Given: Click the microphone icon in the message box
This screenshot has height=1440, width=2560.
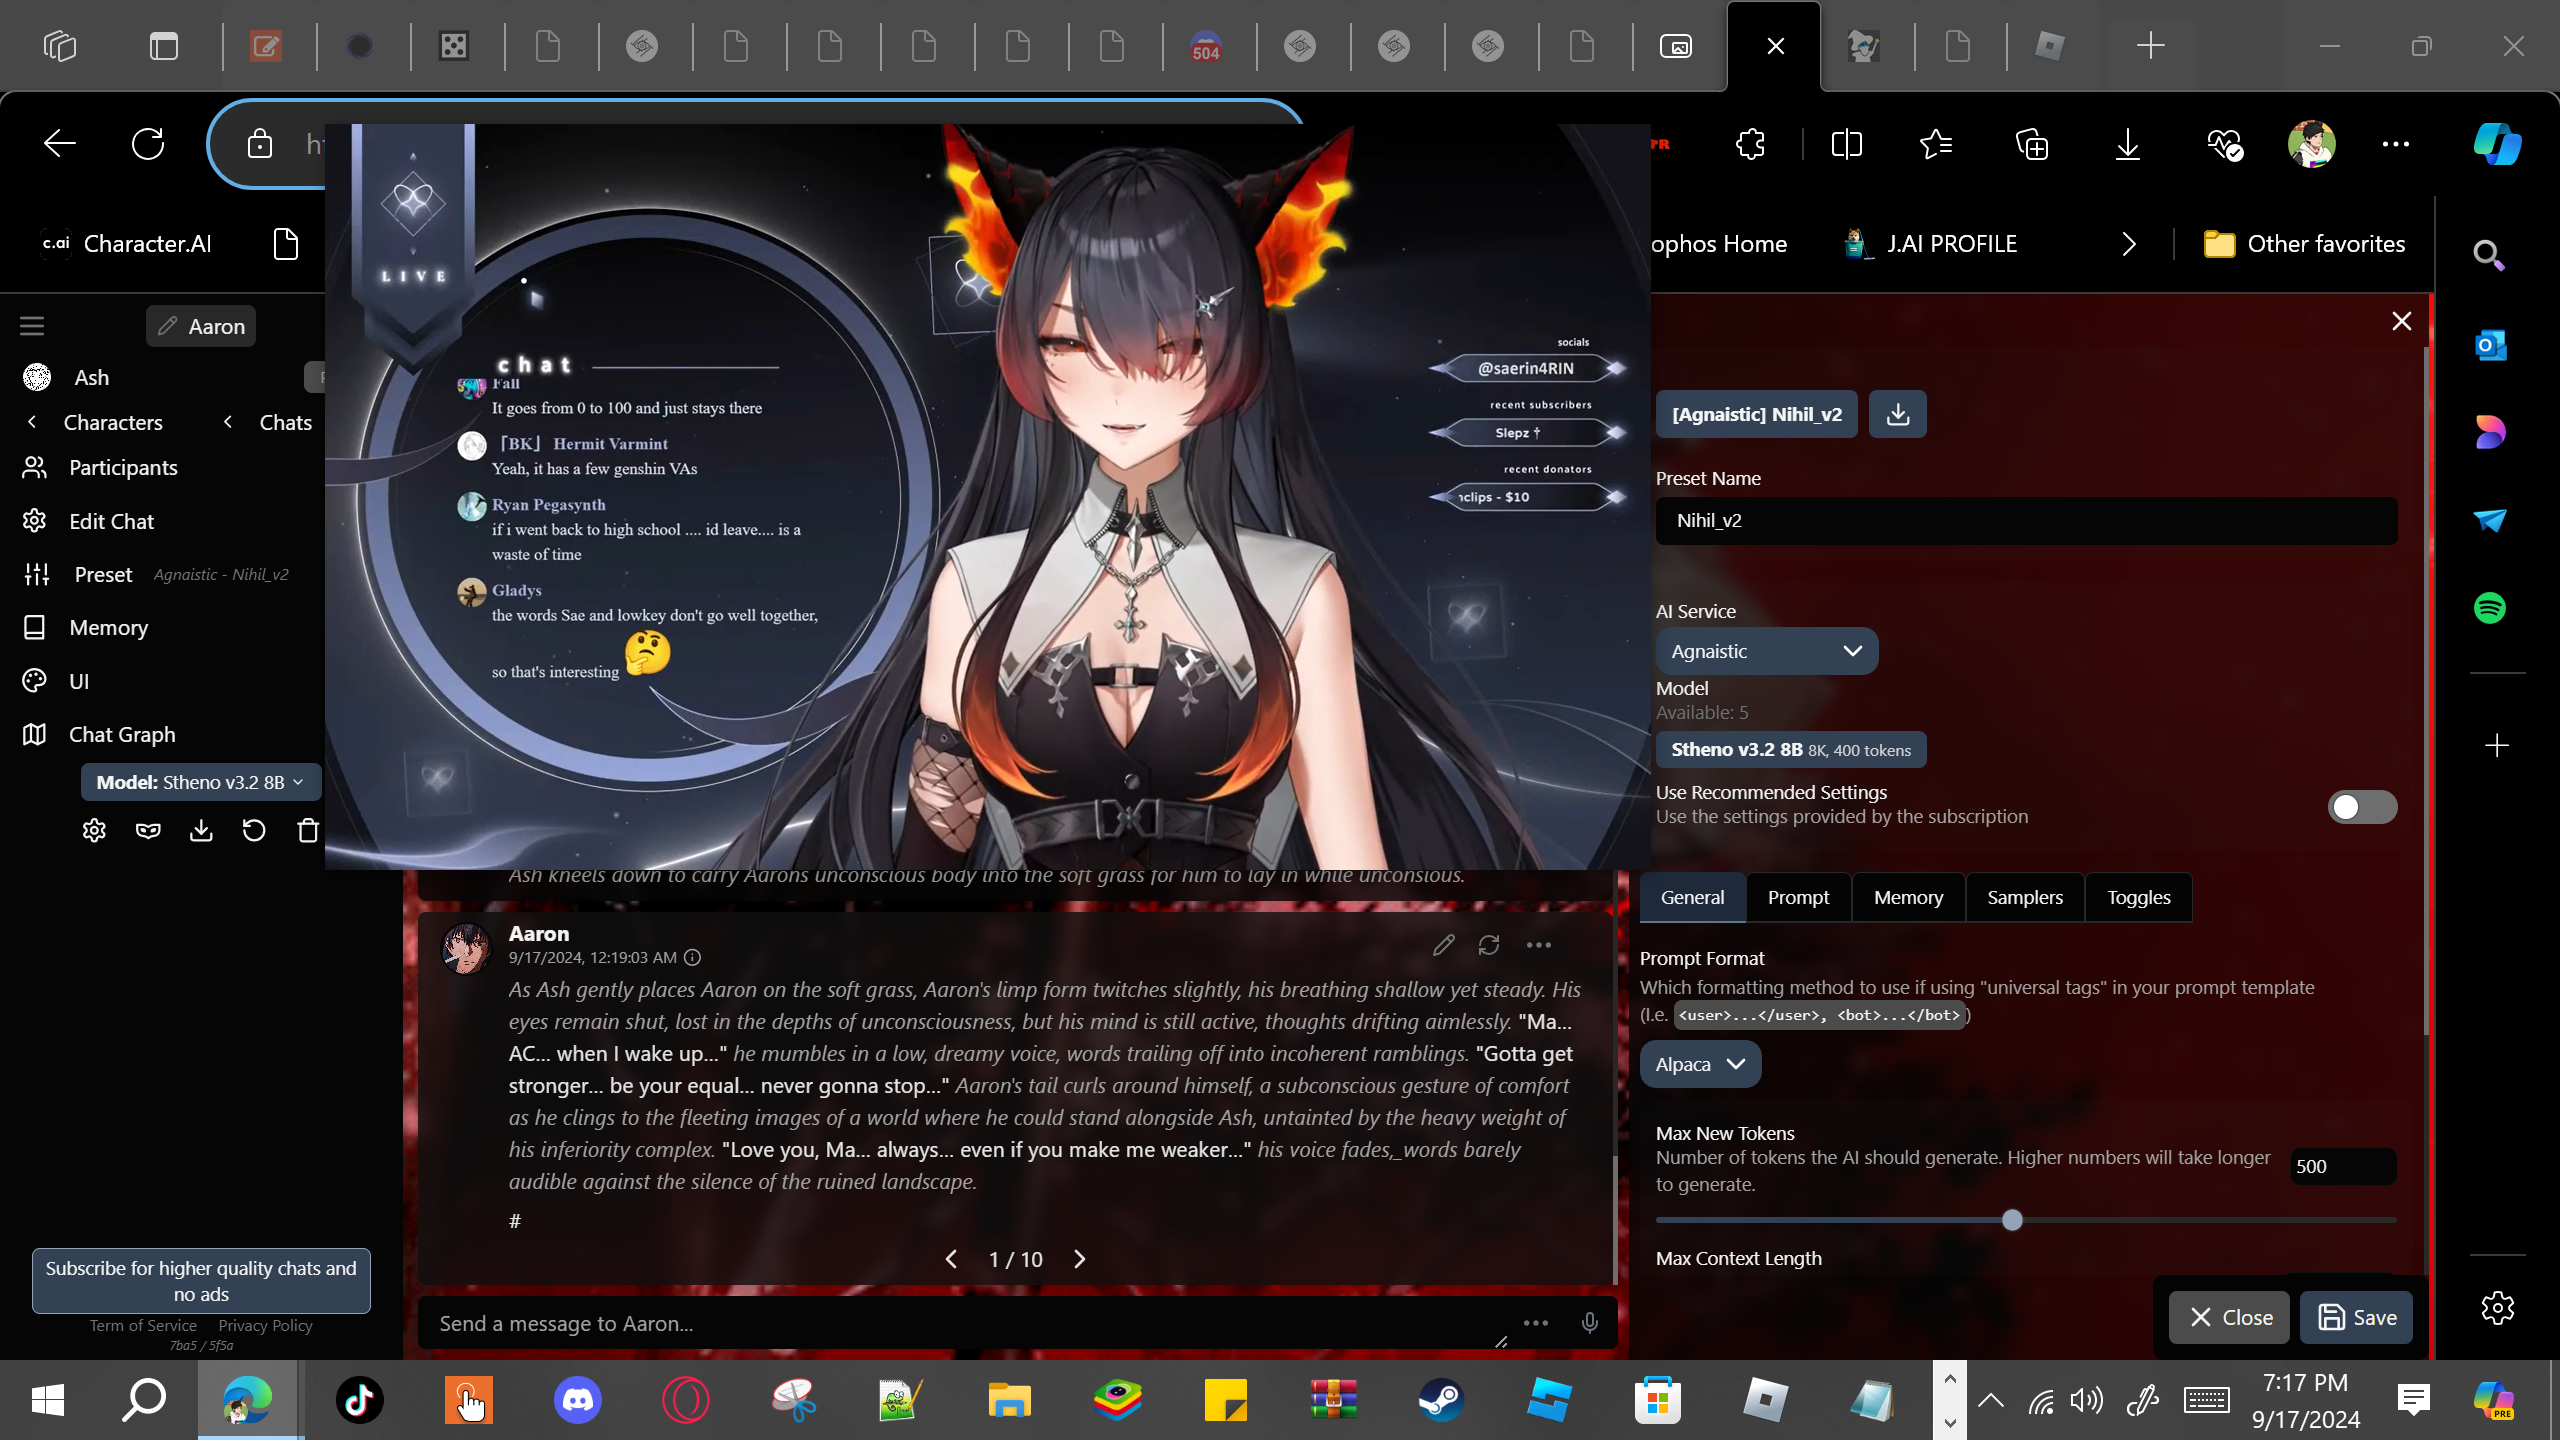Looking at the screenshot, I should [1589, 1323].
